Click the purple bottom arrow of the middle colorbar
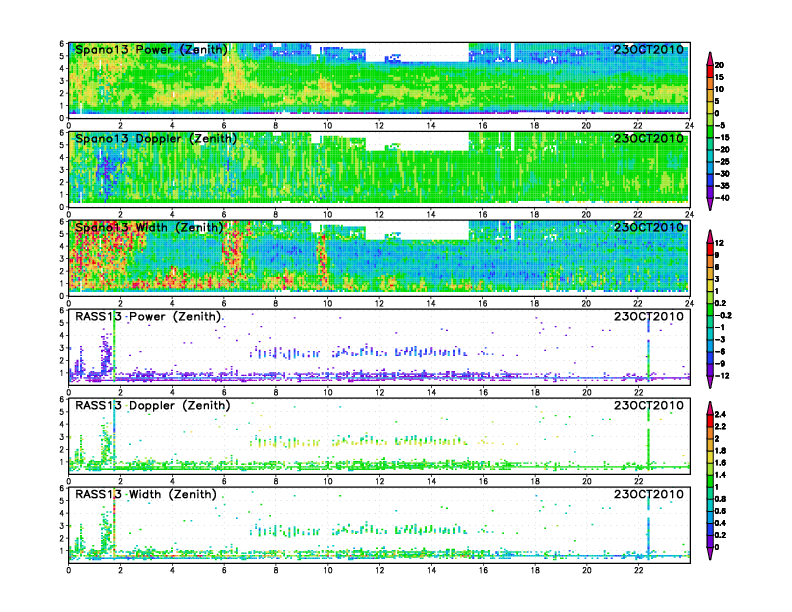This screenshot has height=612, width=792. (x=710, y=382)
